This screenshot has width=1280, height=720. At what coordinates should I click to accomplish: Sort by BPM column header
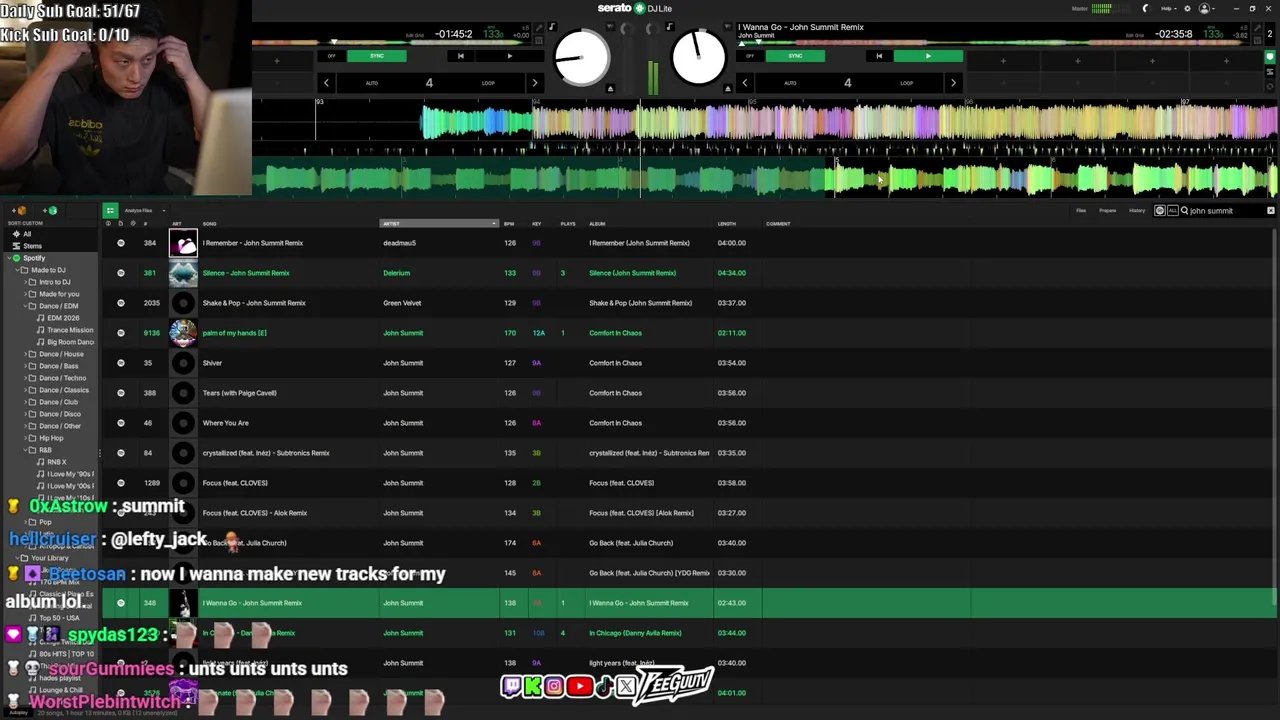509,224
